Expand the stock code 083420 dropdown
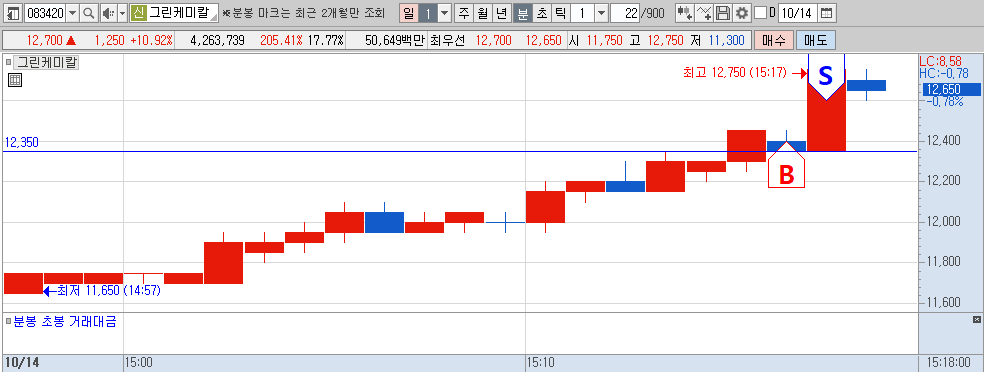This screenshot has width=984, height=372. (x=72, y=13)
